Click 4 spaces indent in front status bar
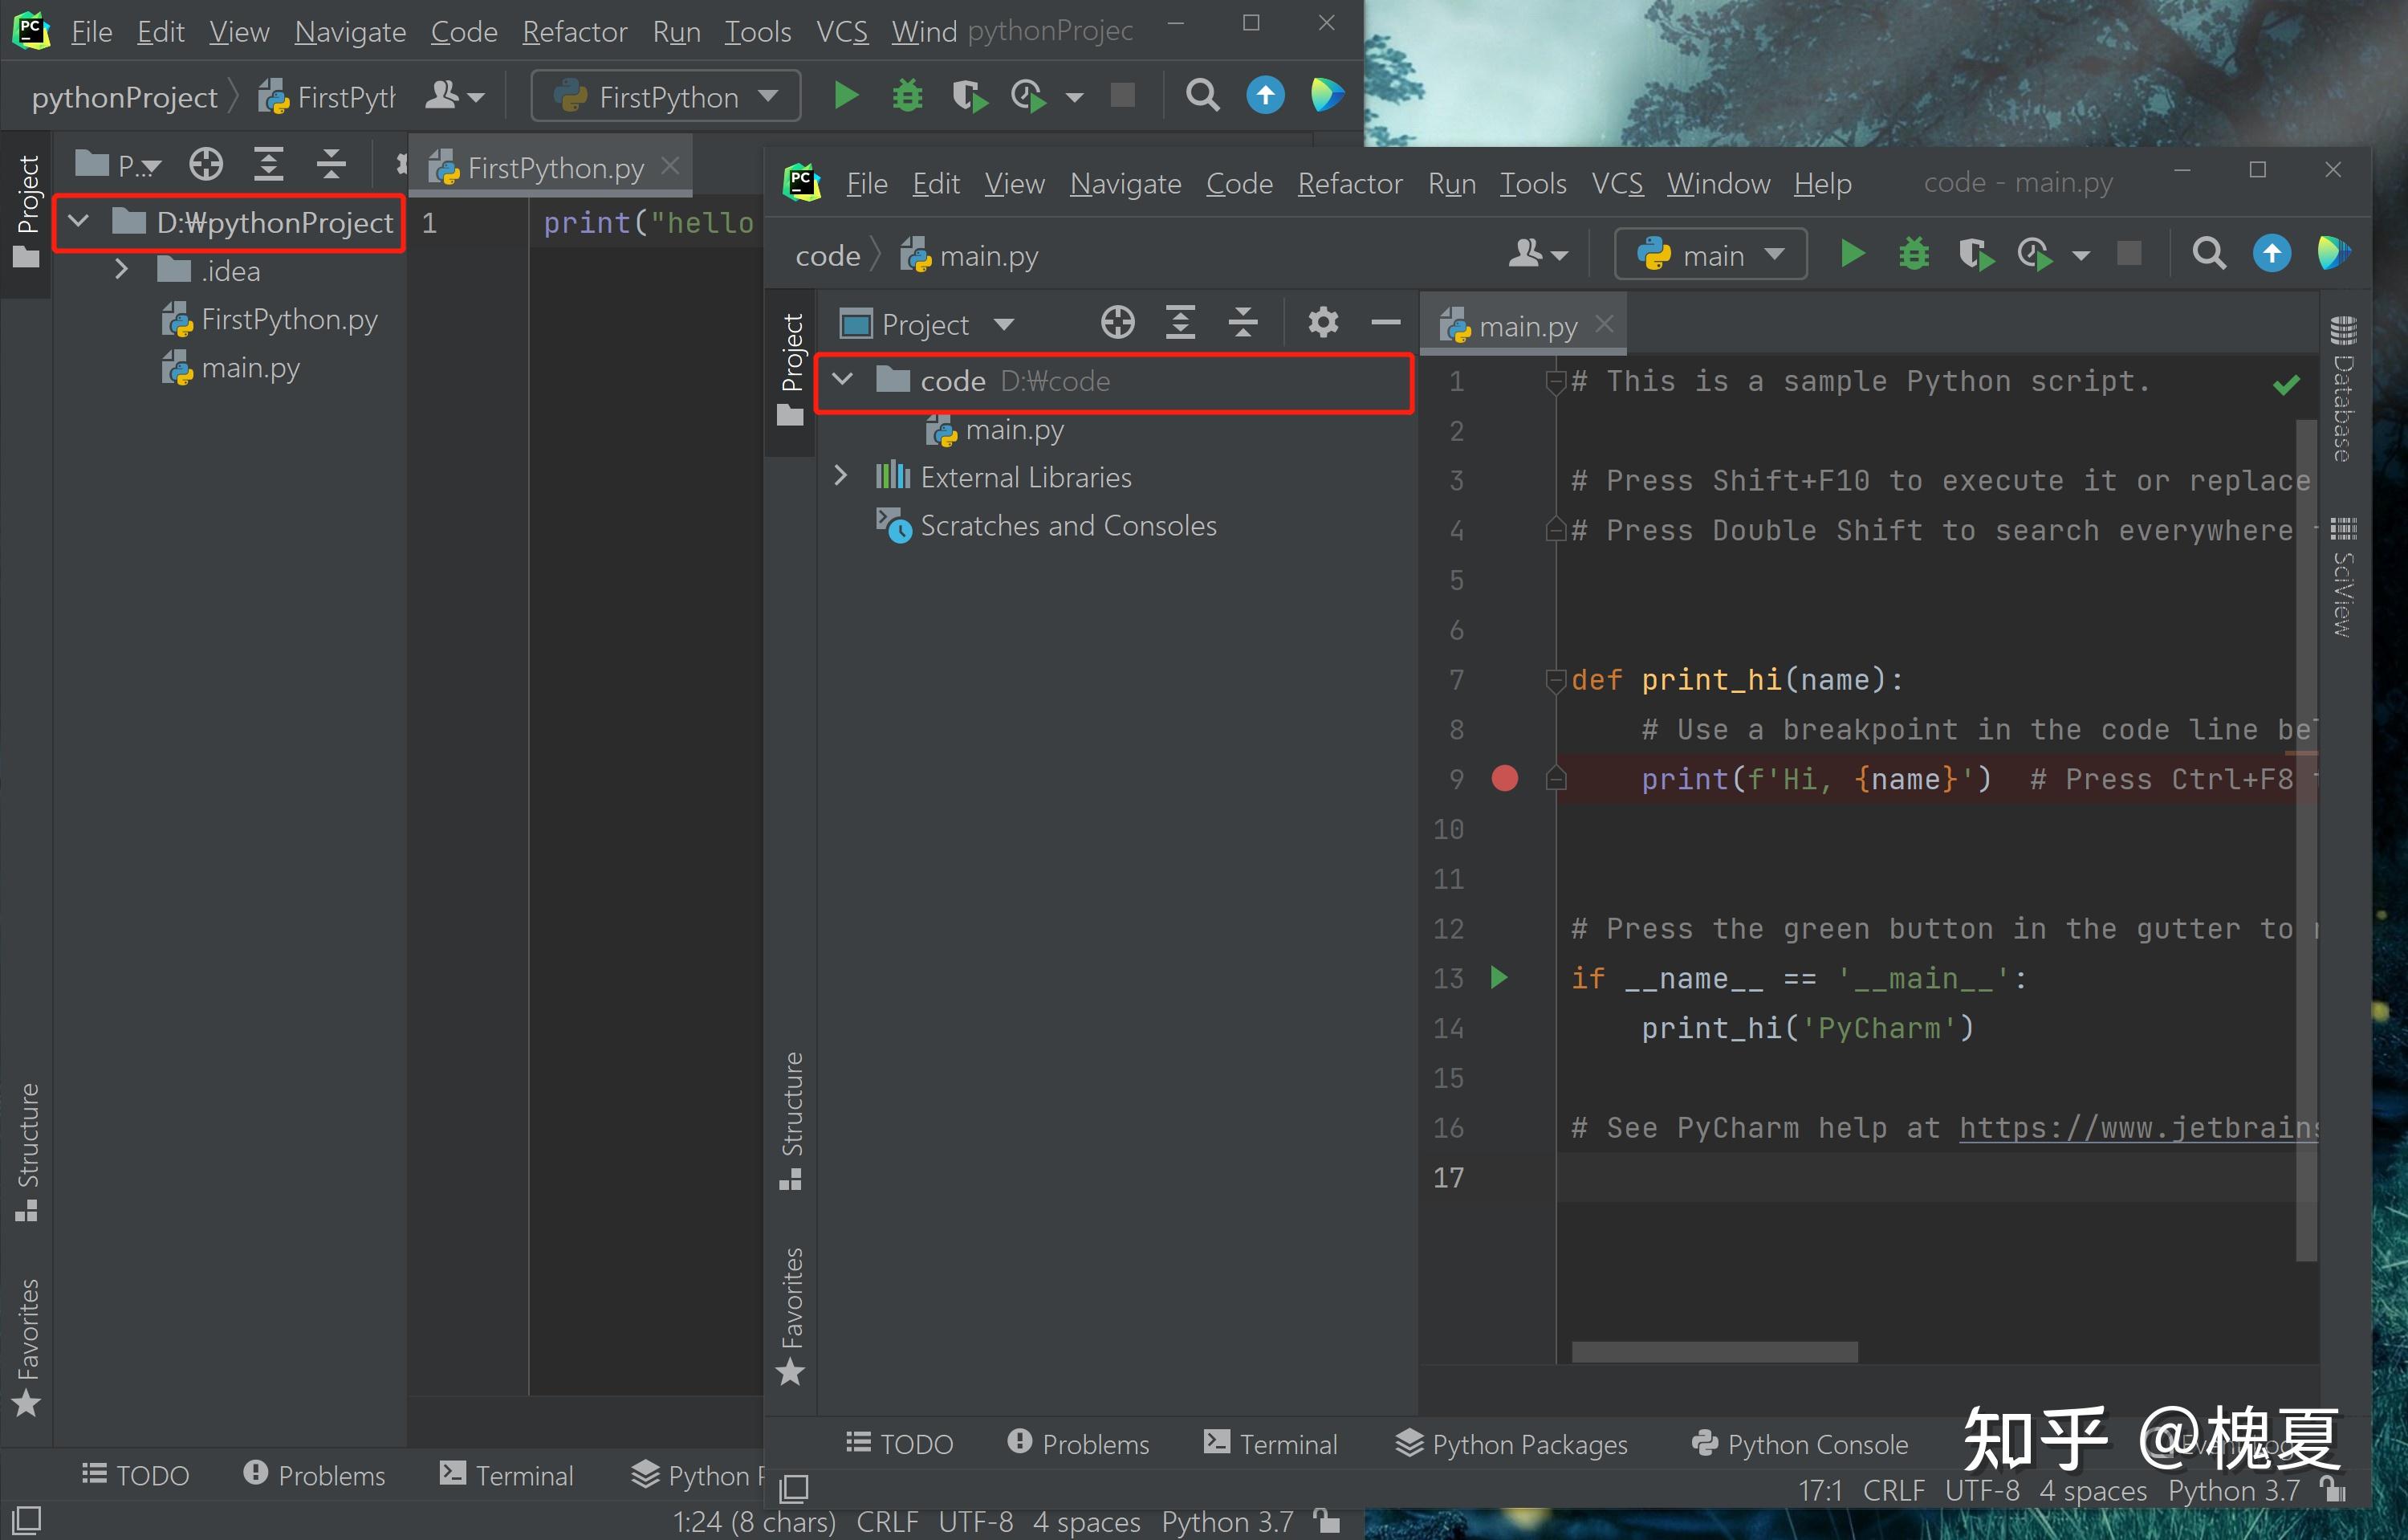This screenshot has width=2408, height=1540. [2093, 1490]
